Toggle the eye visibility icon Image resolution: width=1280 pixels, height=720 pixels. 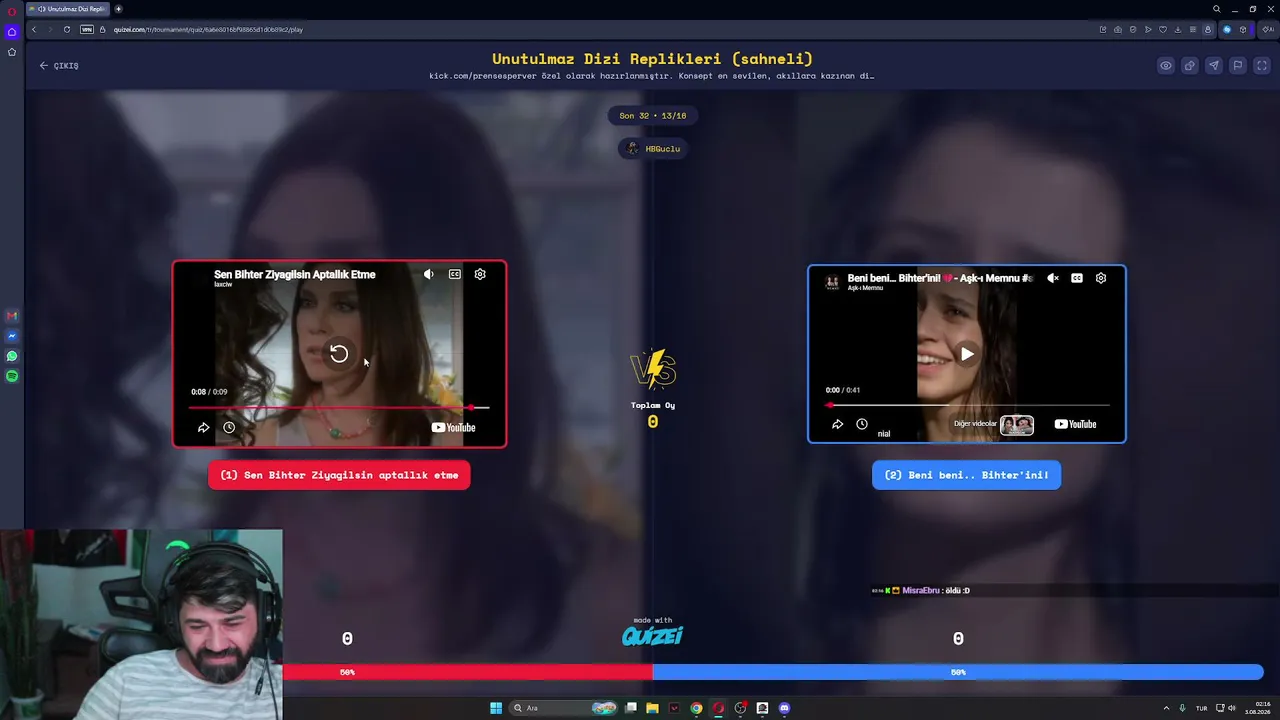[1166, 66]
